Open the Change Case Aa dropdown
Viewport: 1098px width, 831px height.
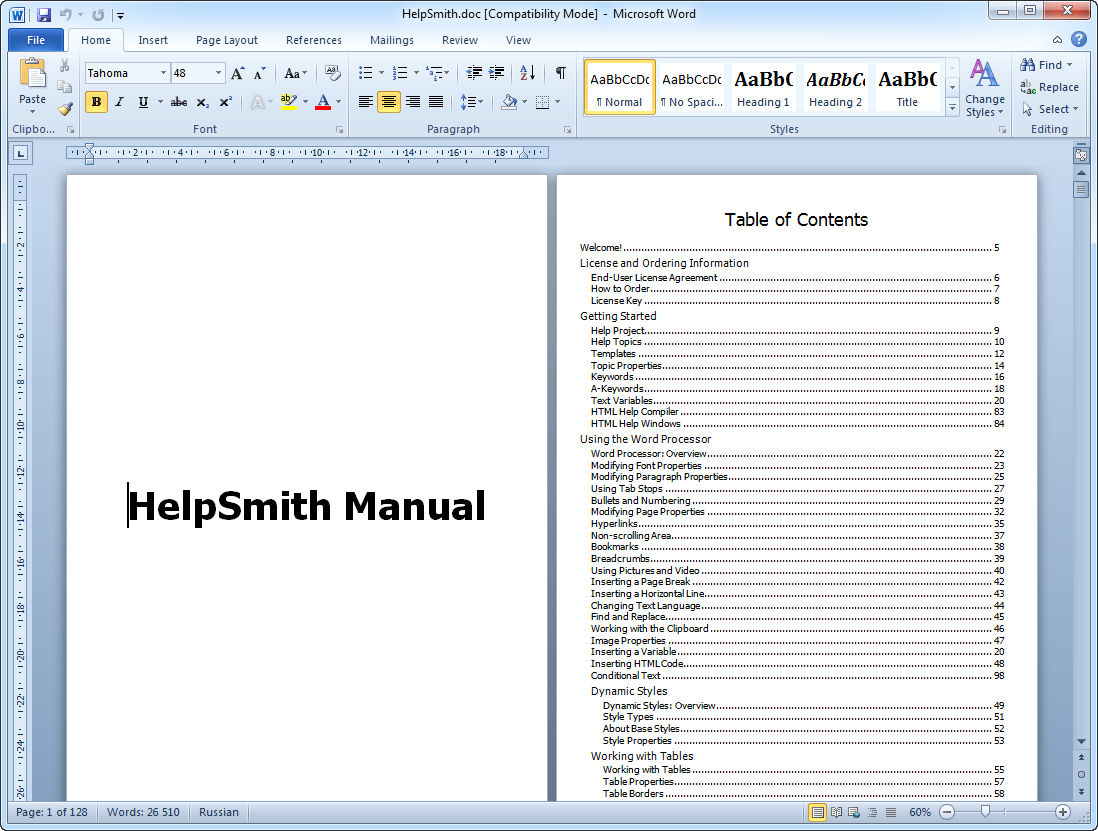296,74
